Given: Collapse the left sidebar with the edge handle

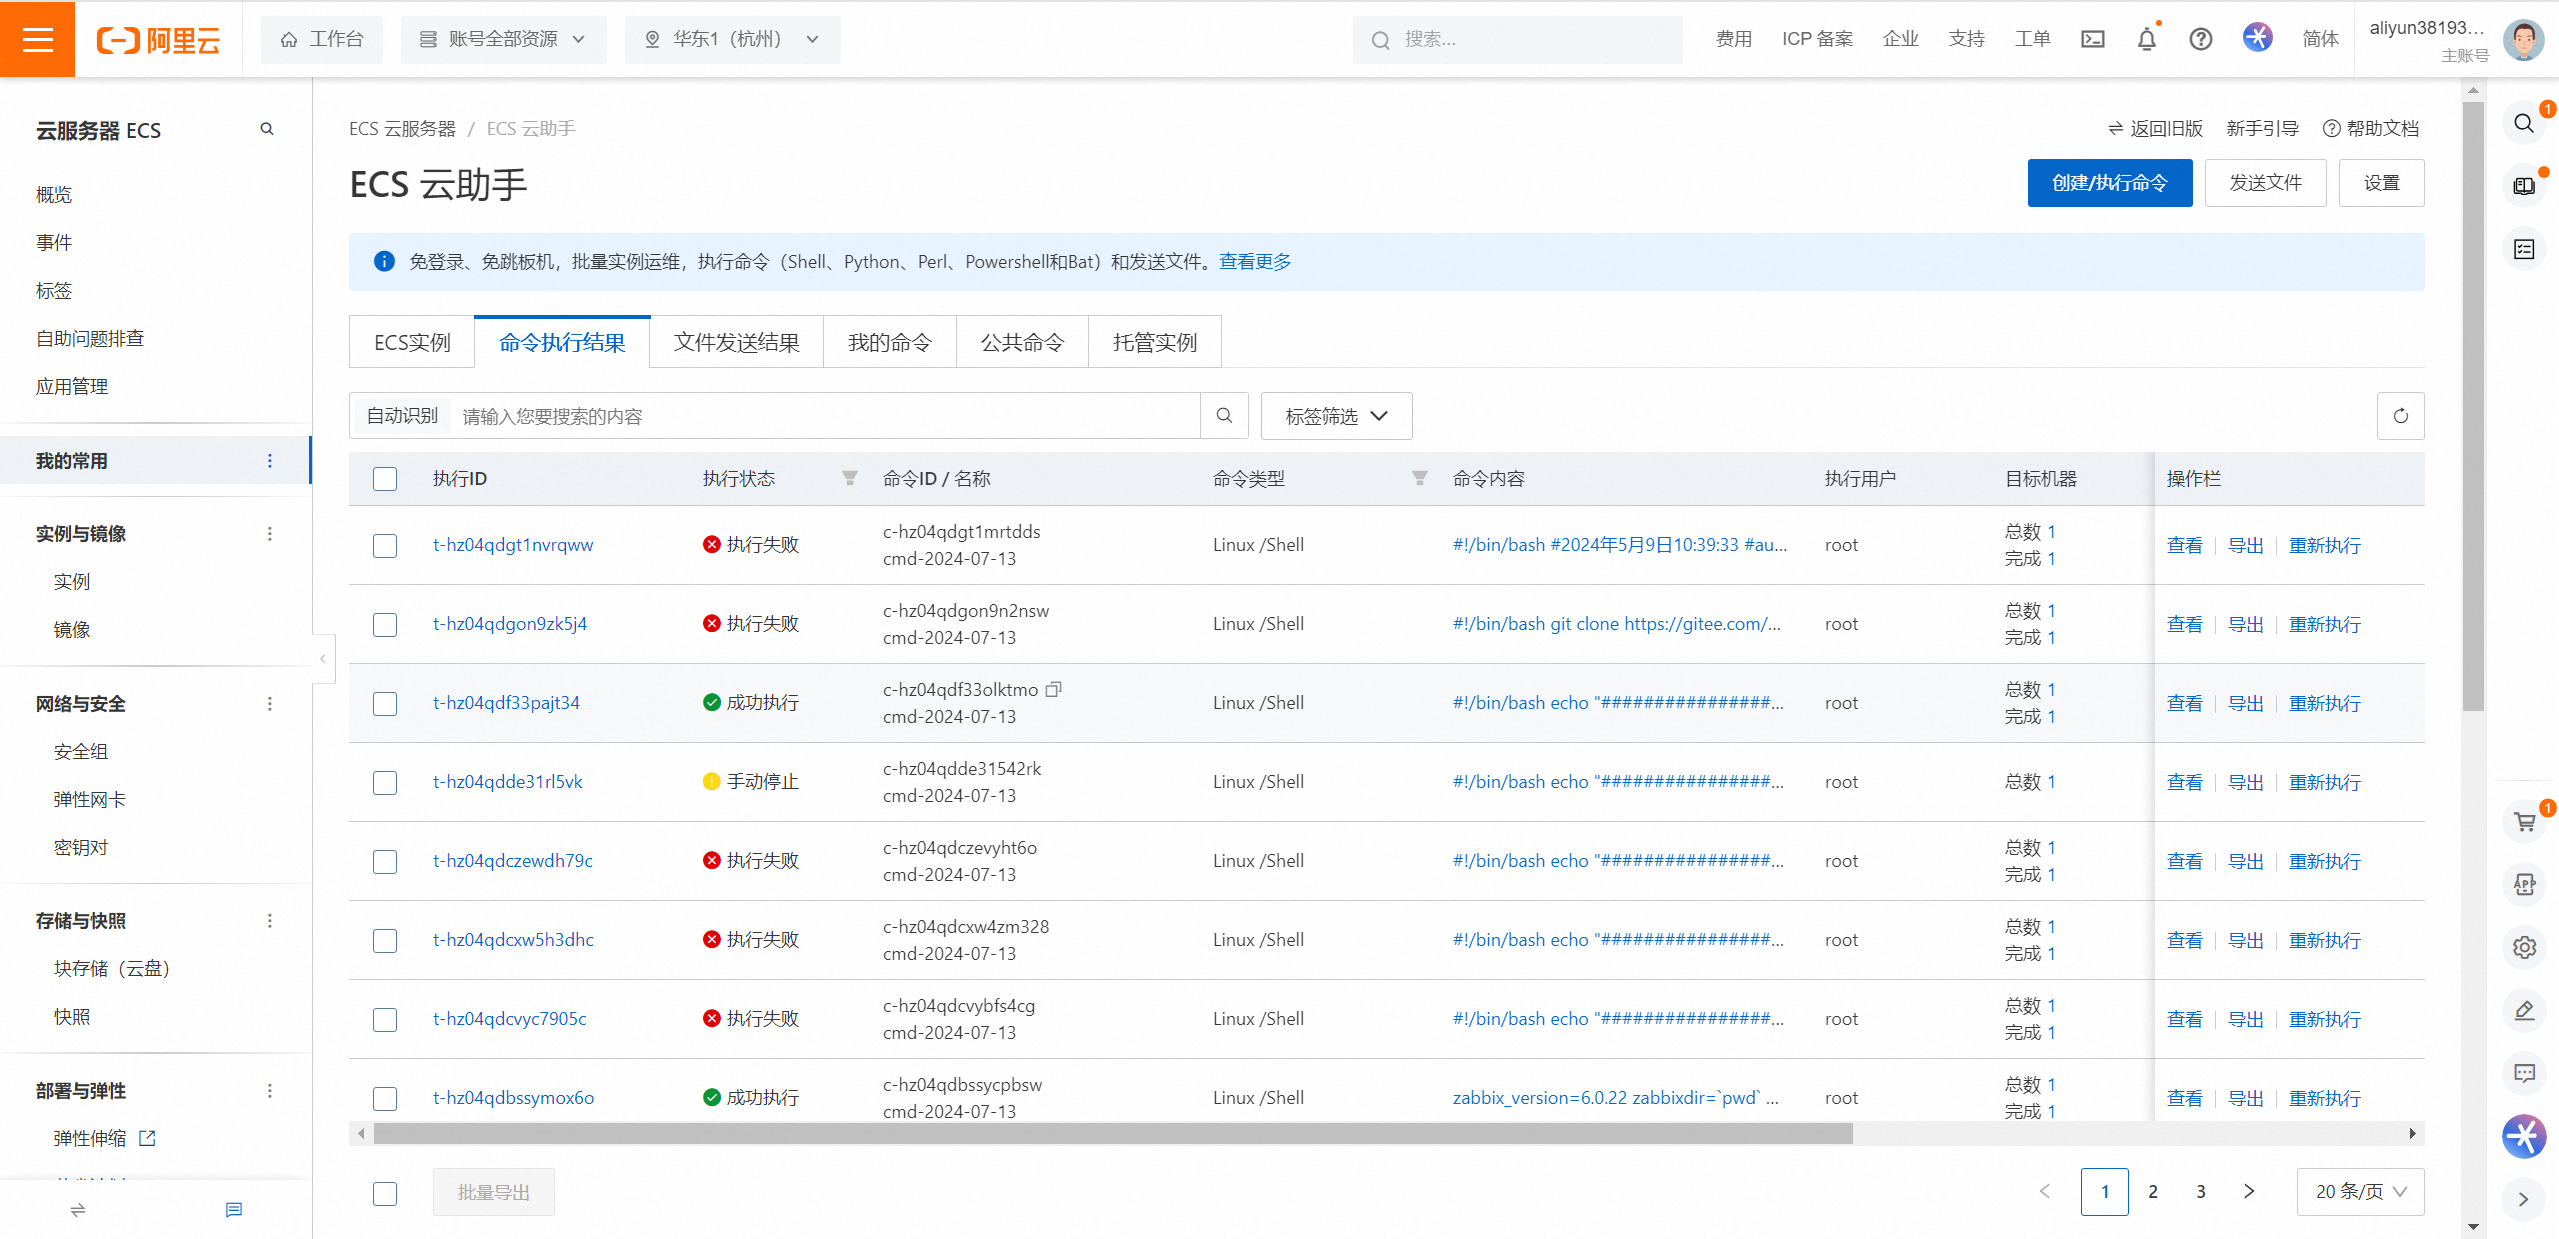Looking at the screenshot, I should 322,658.
